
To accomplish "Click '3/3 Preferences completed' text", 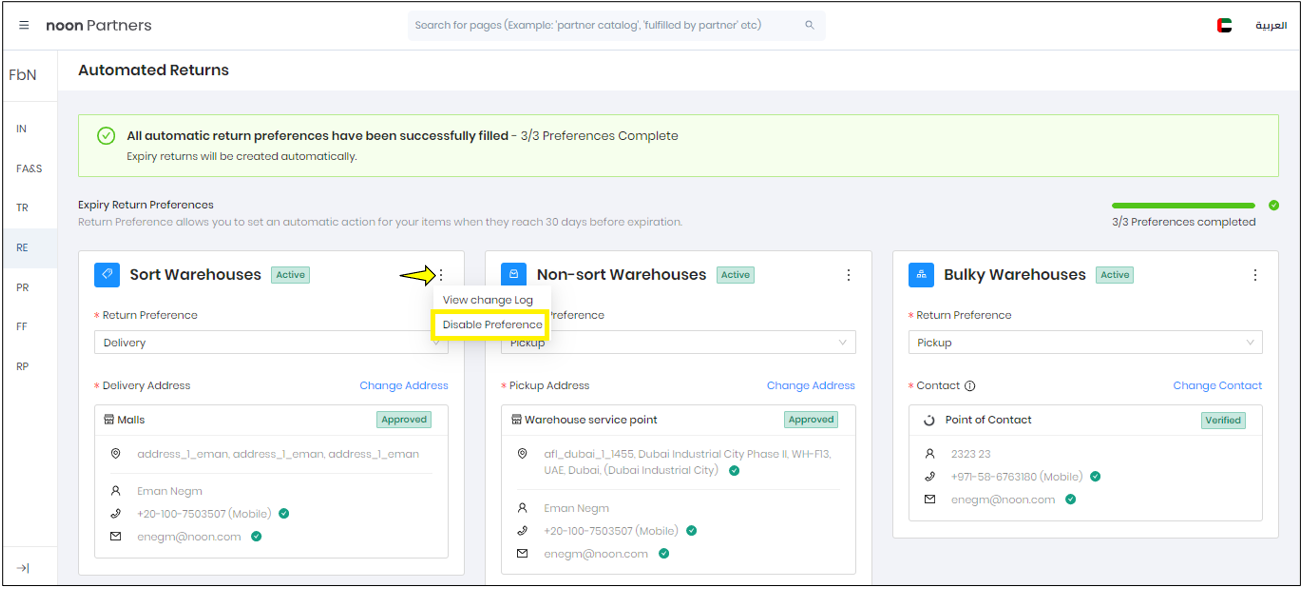I will pos(1184,222).
